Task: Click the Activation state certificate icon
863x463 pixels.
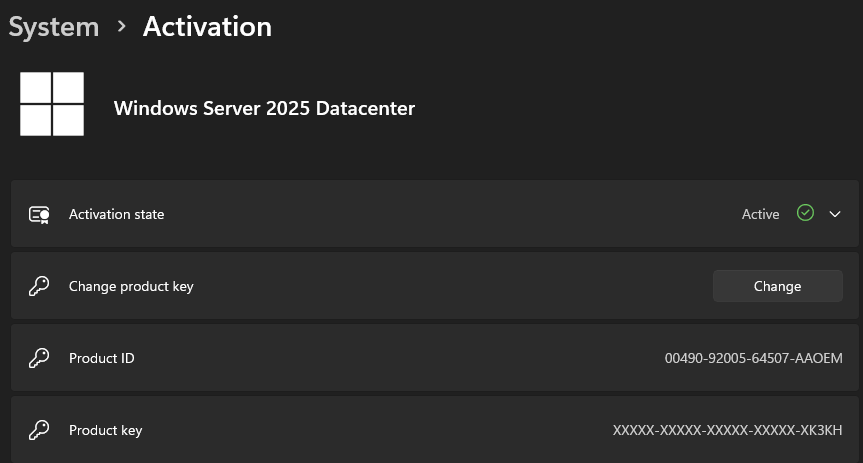Action: 39,214
